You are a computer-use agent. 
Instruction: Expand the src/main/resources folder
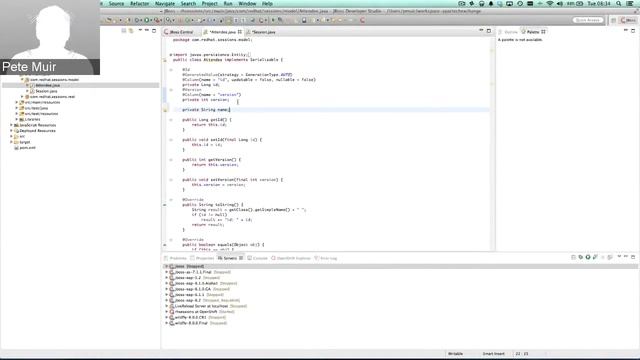17,102
